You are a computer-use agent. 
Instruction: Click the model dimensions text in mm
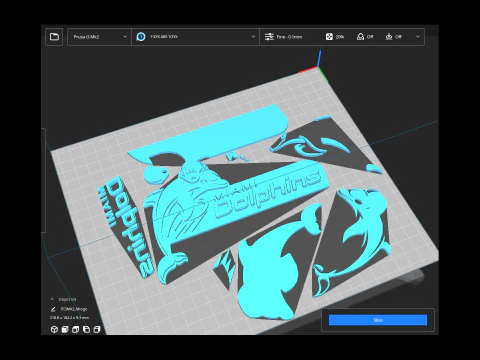click(x=69, y=318)
